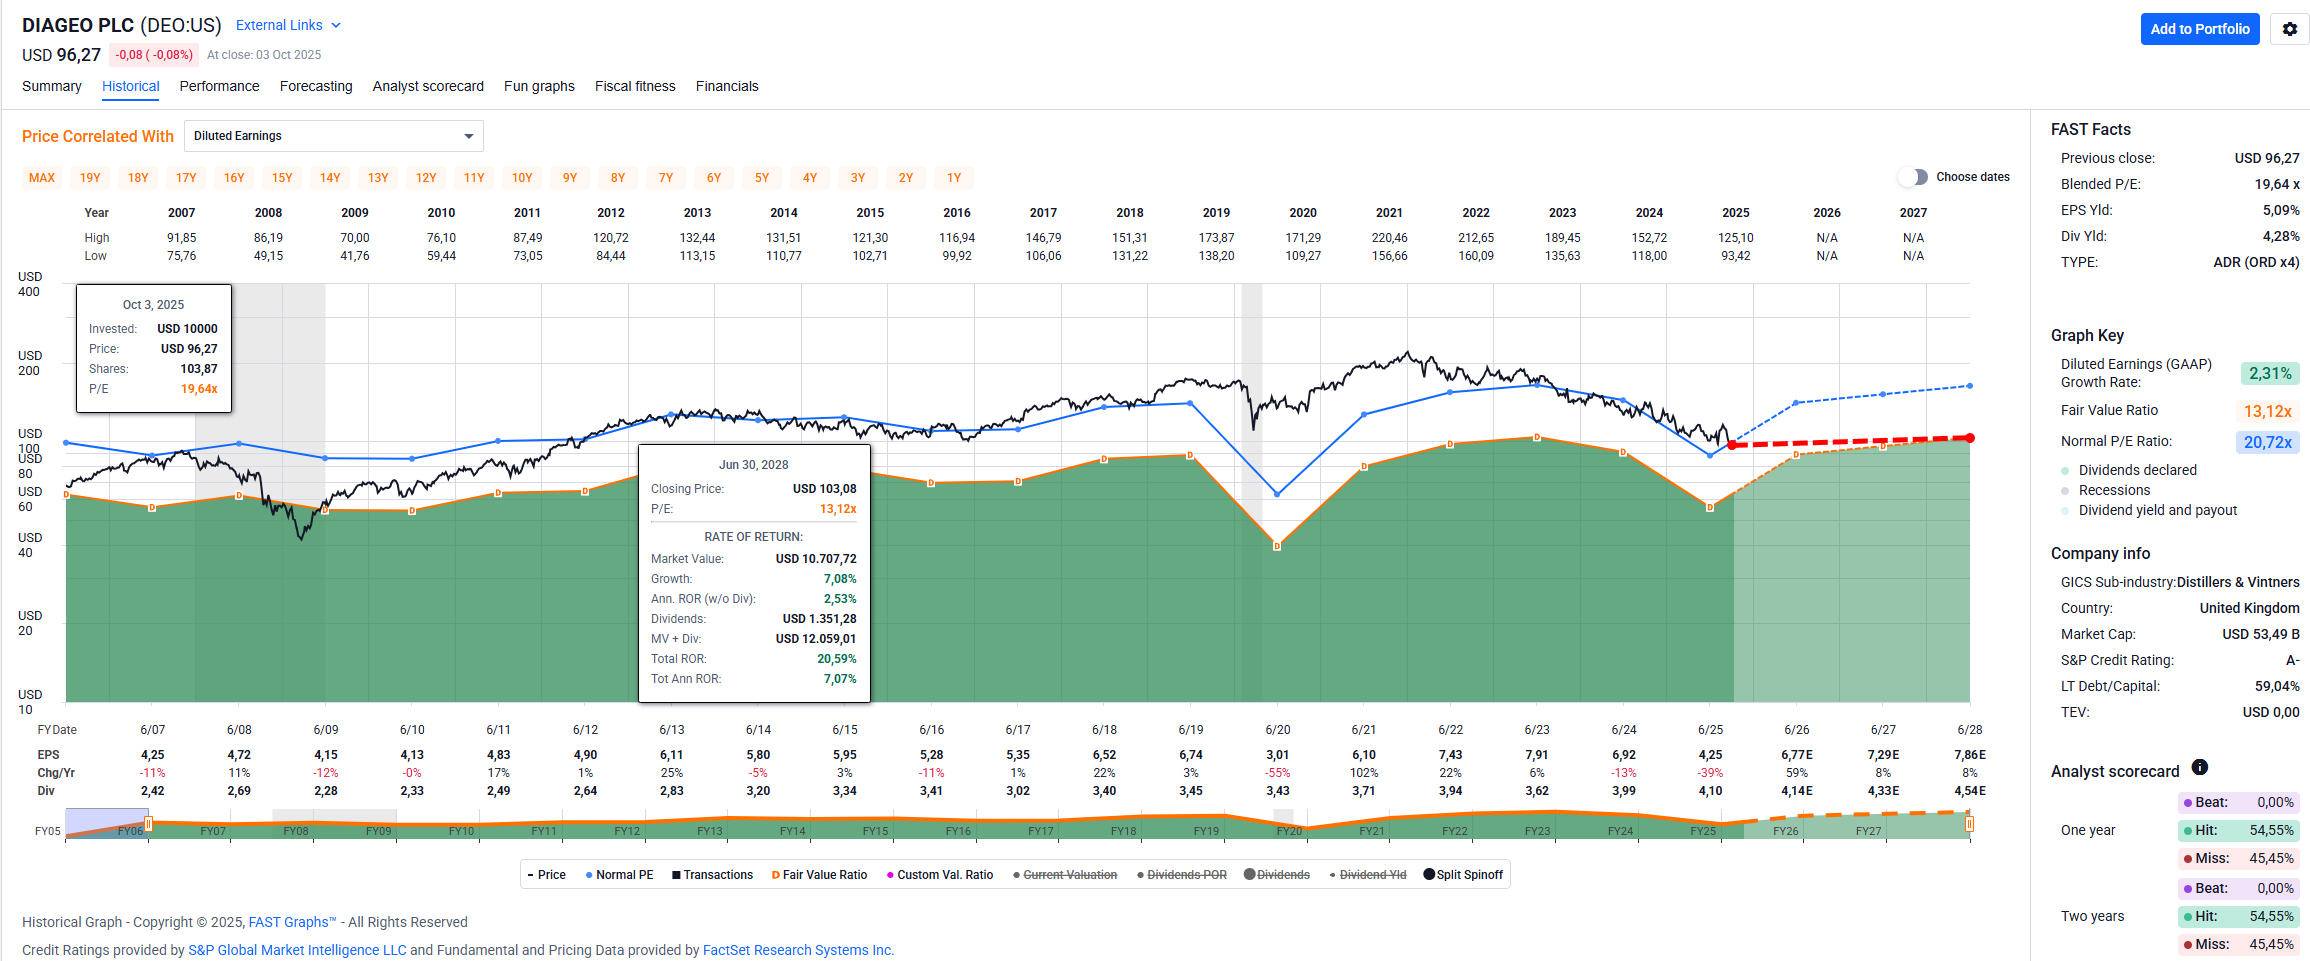Viewport: 2310px width, 961px height.
Task: Click the Normal PE legend dot
Action: (589, 875)
